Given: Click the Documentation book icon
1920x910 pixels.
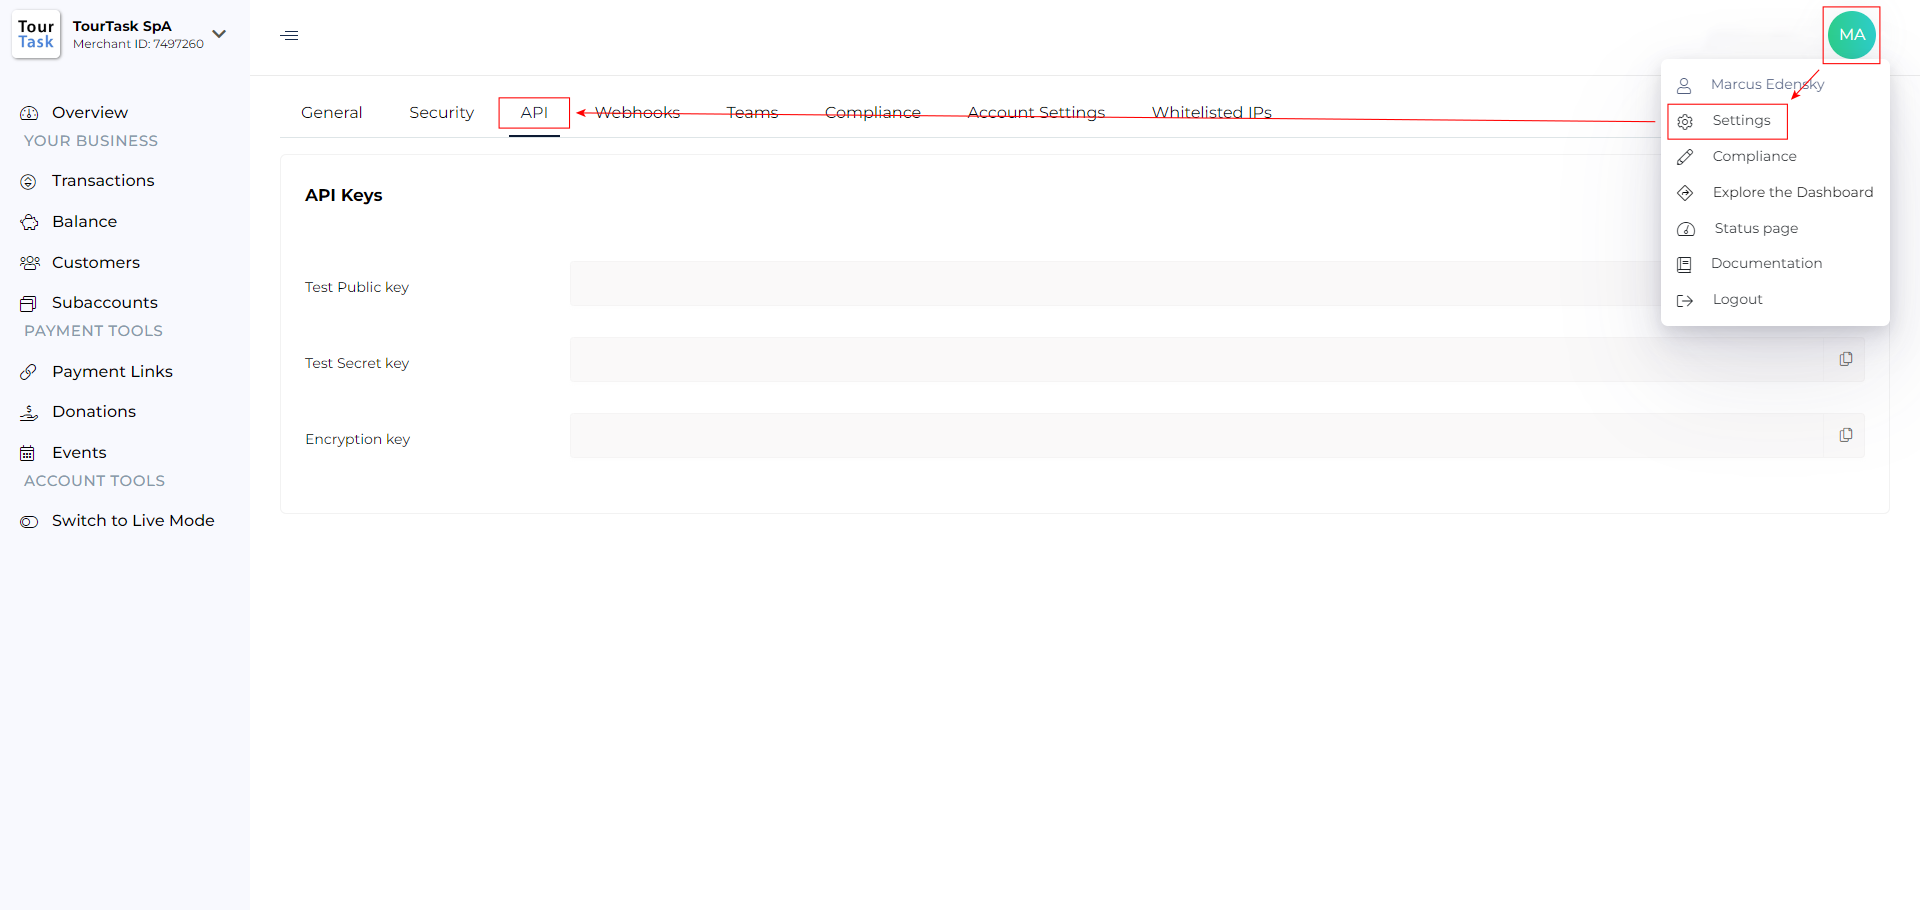Looking at the screenshot, I should [1685, 264].
